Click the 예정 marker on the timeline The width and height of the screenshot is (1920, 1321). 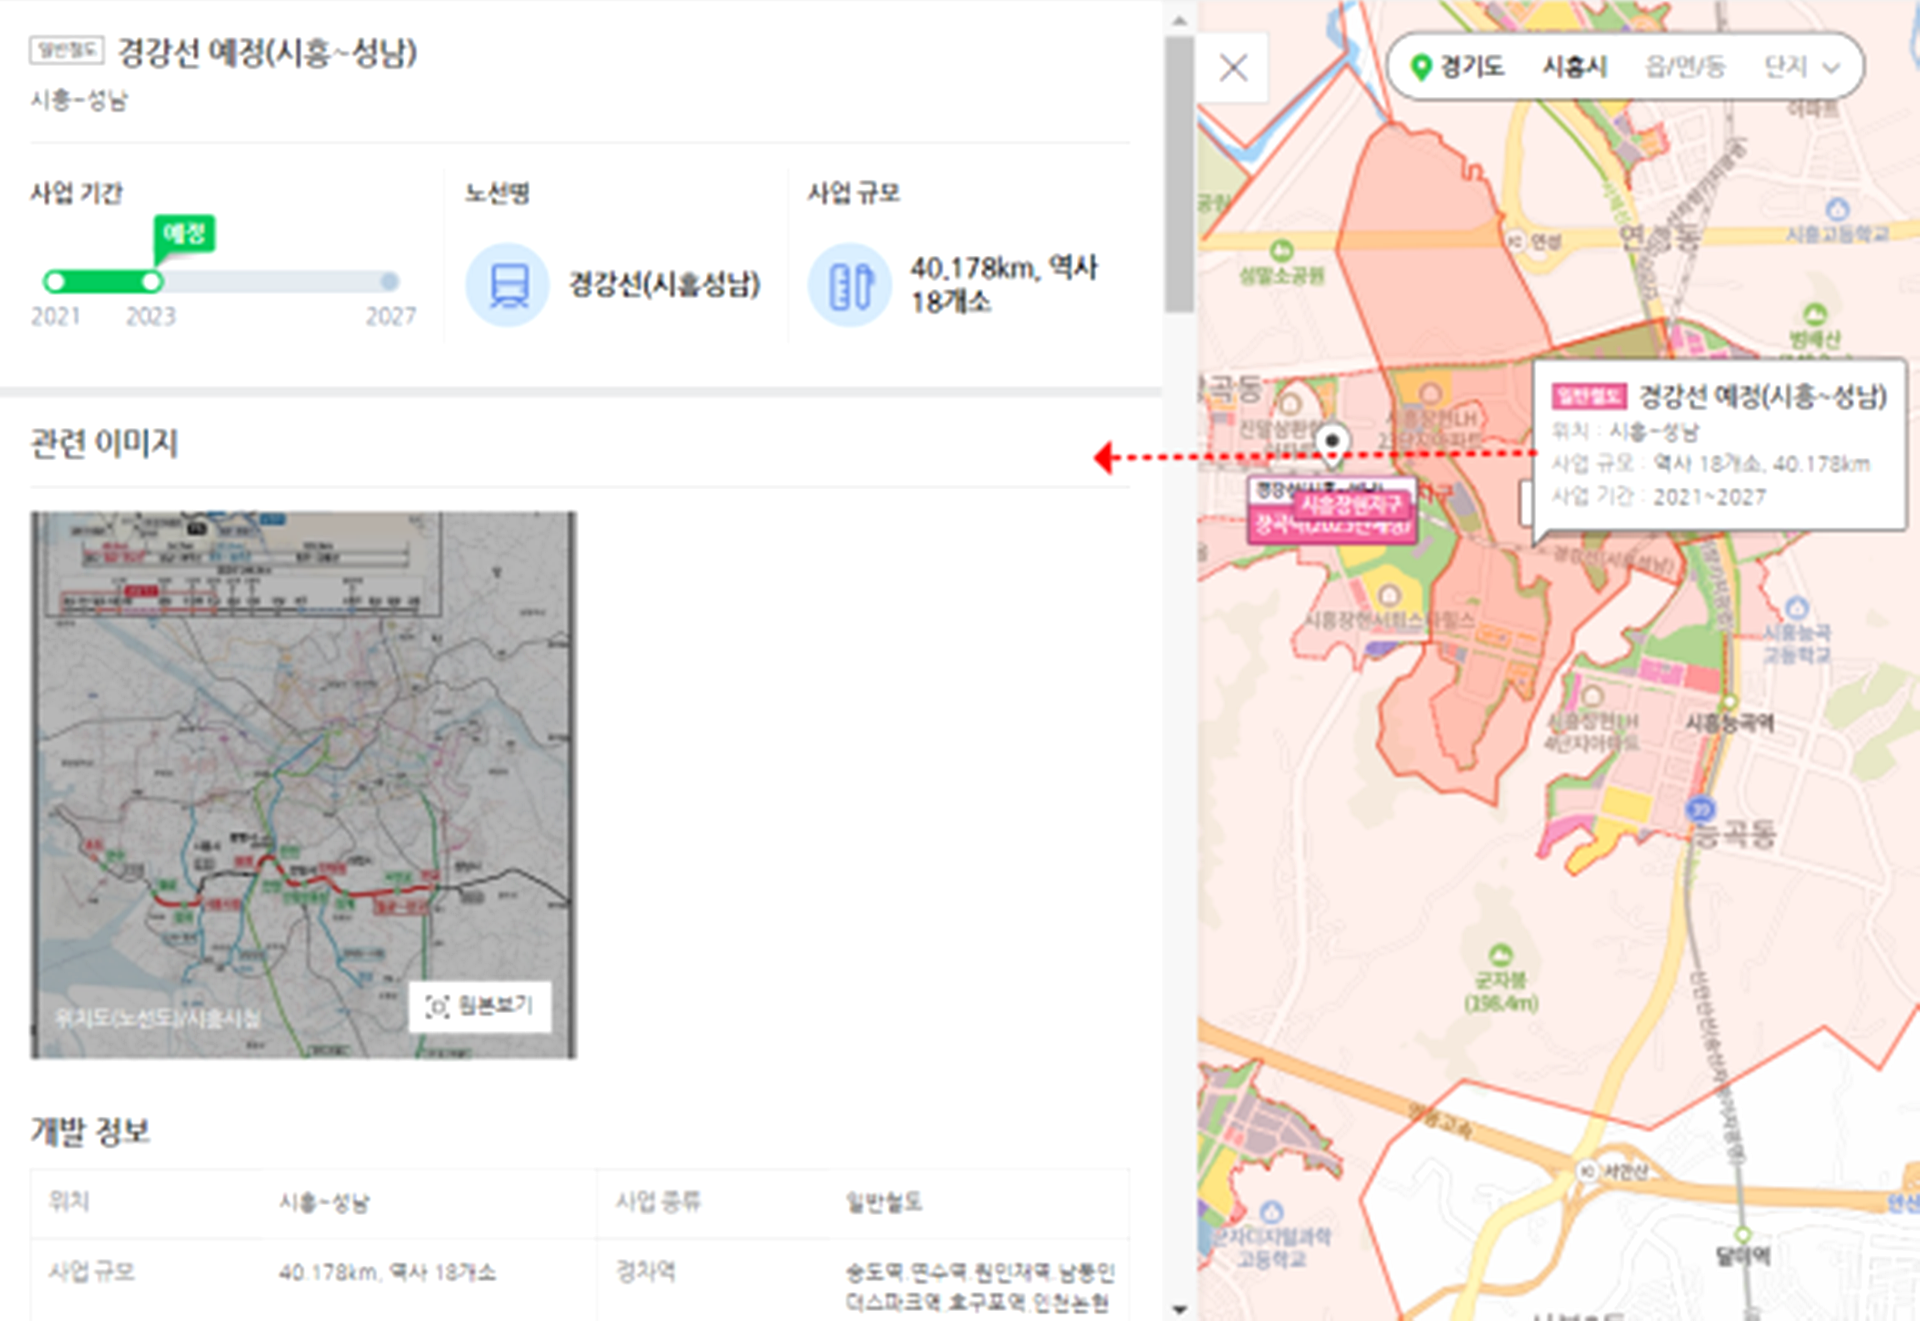(x=184, y=234)
